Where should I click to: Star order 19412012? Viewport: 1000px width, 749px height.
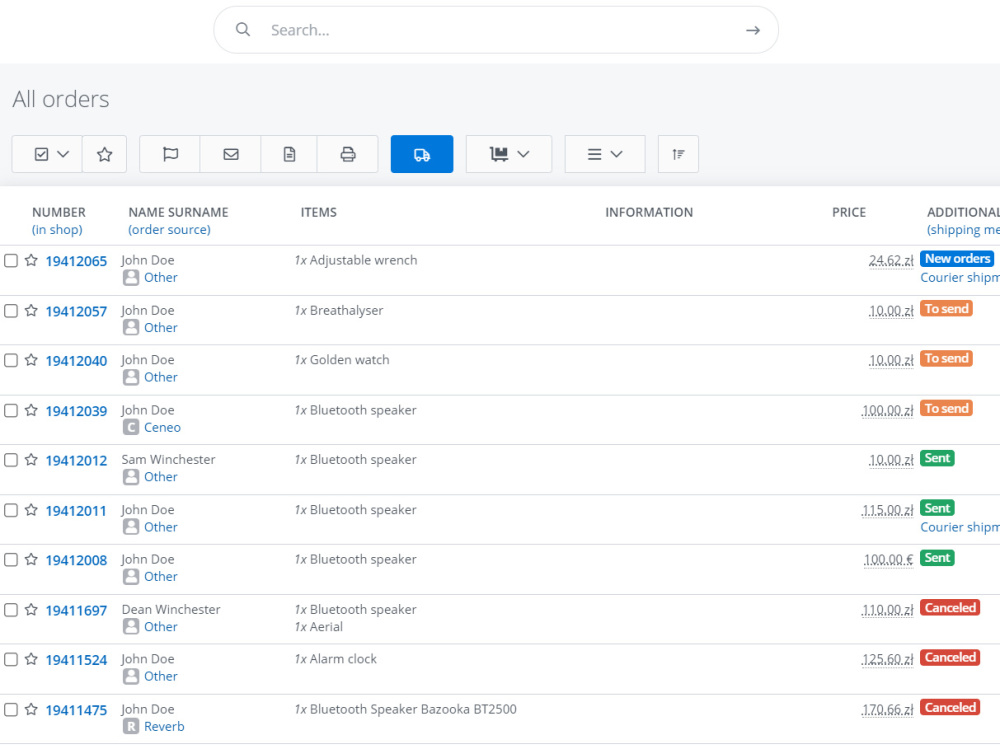pos(31,460)
